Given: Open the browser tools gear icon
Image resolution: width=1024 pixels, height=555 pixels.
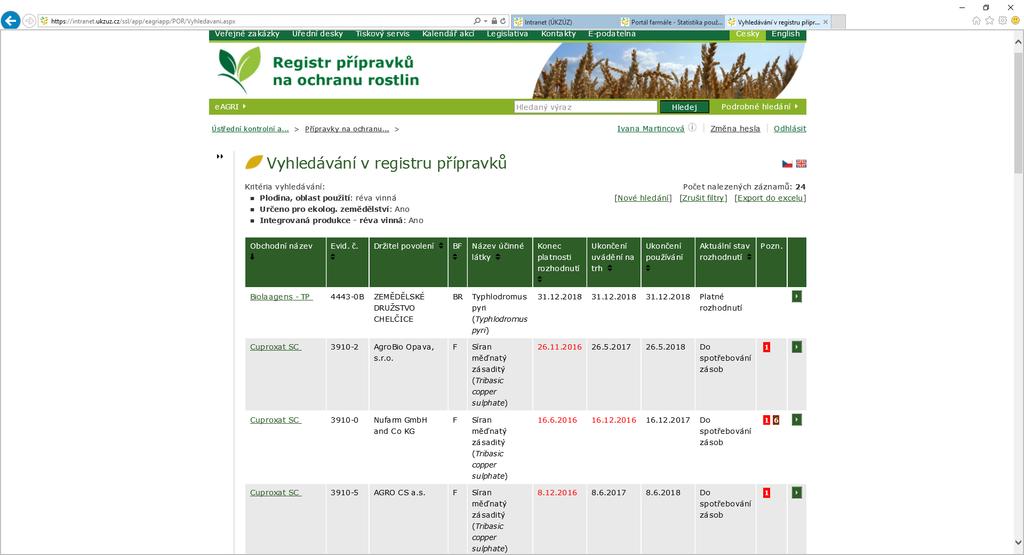Looking at the screenshot, I should coord(1002,21).
